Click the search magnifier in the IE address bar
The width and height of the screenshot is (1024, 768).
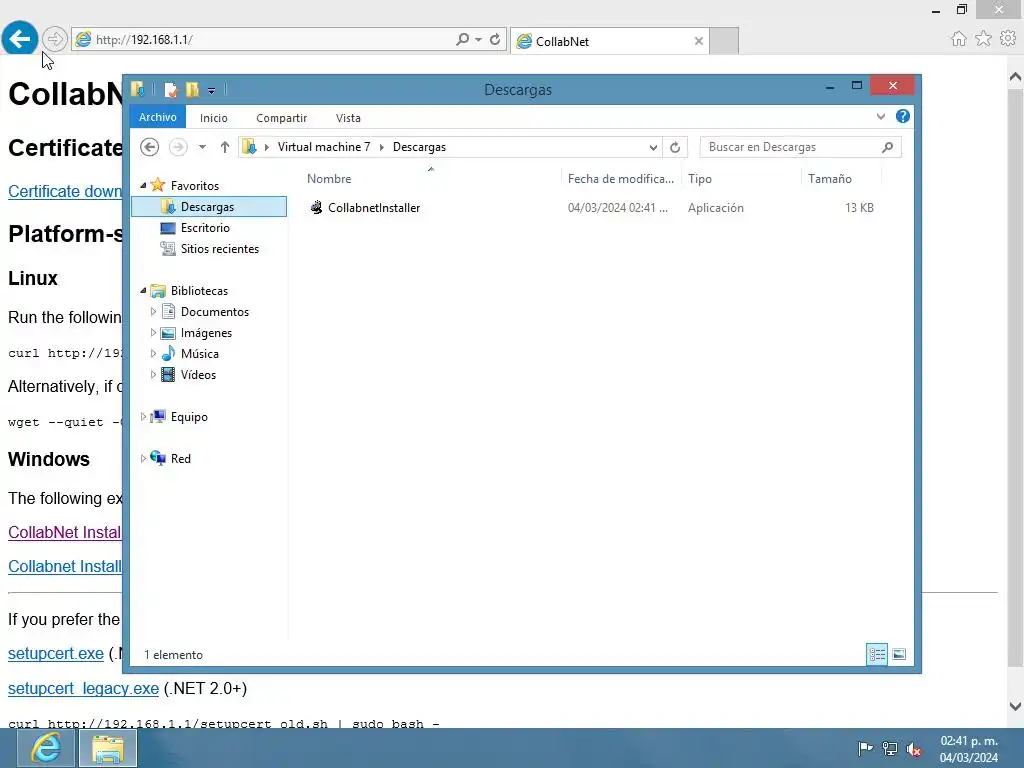462,39
